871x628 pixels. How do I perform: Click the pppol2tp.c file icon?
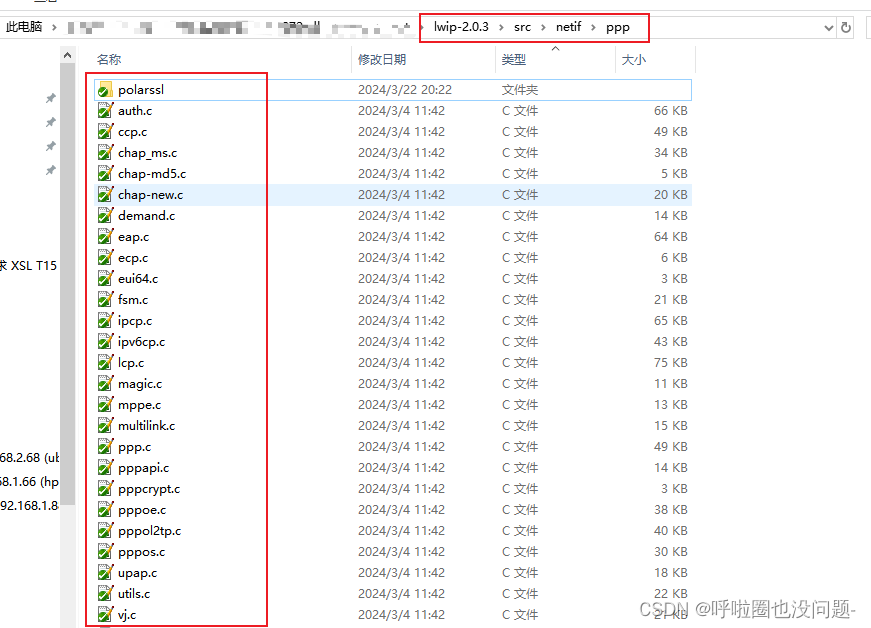105,530
